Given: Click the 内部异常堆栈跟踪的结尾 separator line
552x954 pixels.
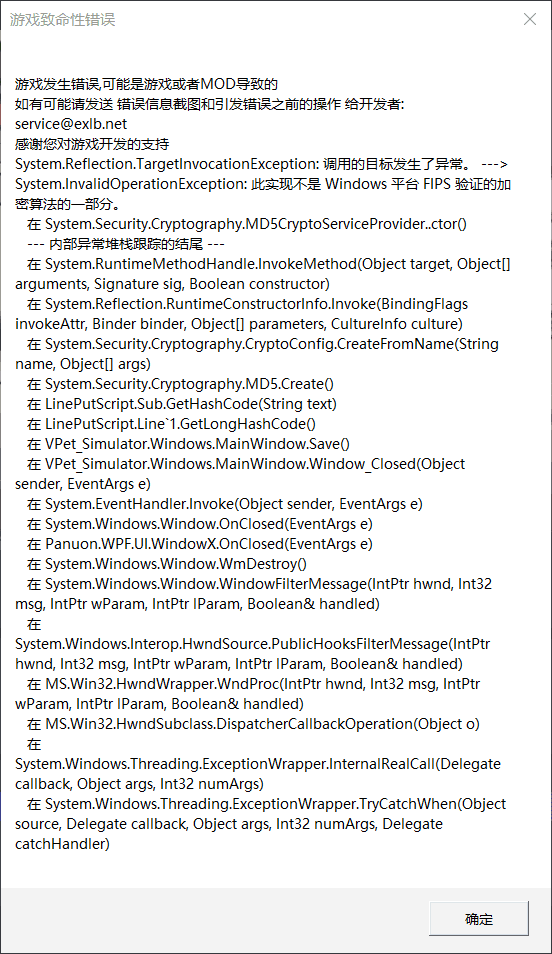Looking at the screenshot, I should click(x=125, y=244).
